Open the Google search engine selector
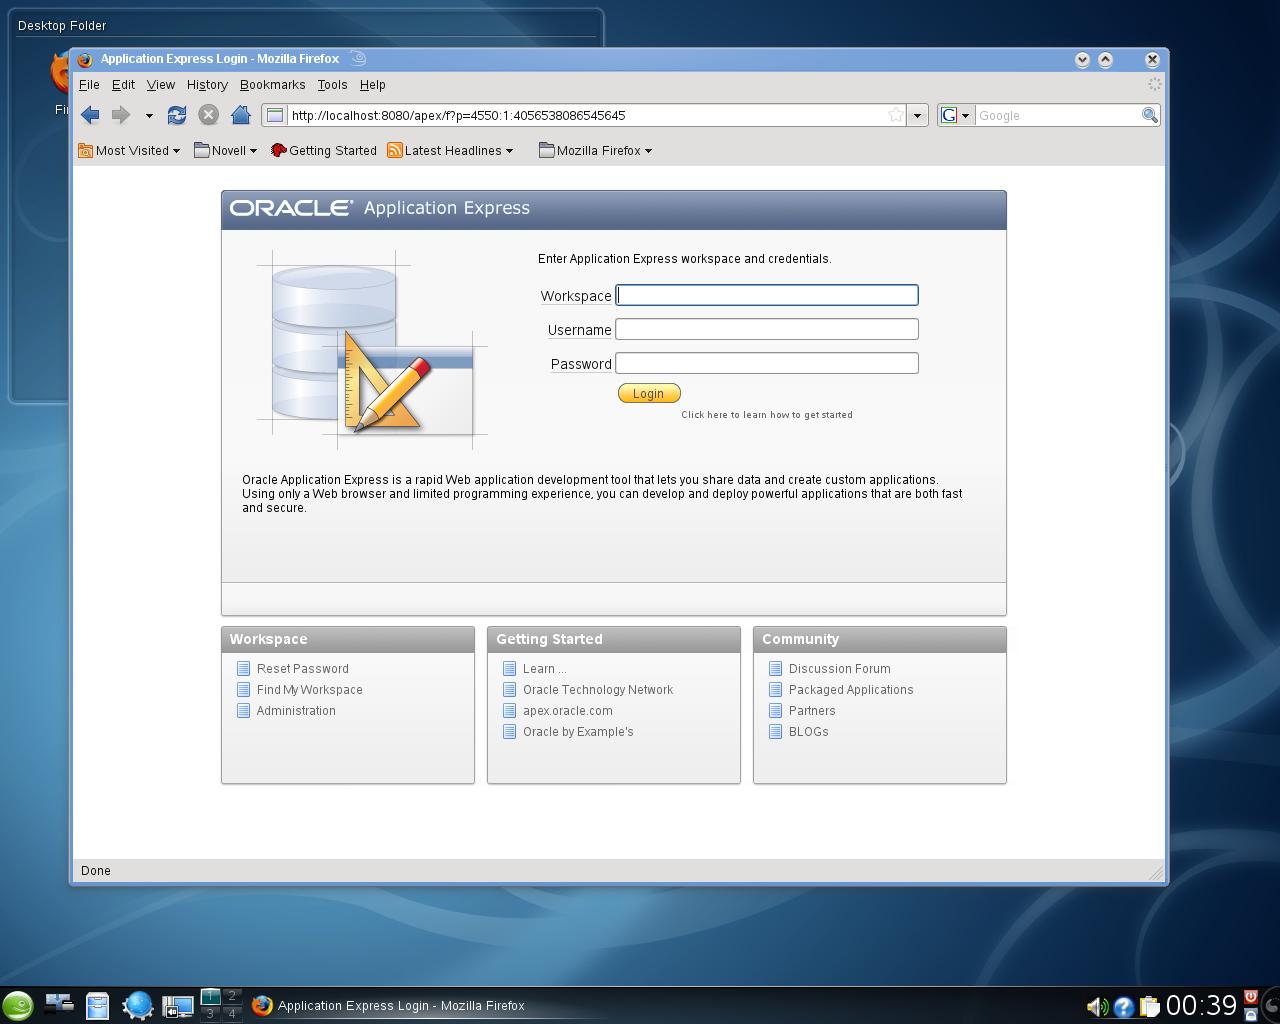Viewport: 1280px width, 1024px height. [955, 115]
